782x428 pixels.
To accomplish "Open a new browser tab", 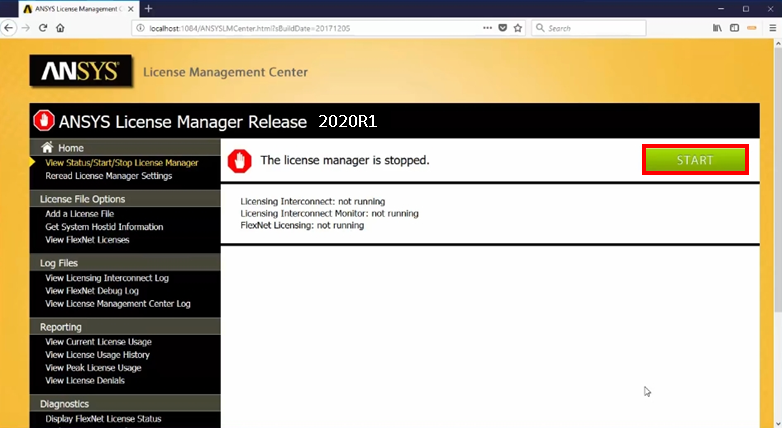I will click(x=149, y=8).
